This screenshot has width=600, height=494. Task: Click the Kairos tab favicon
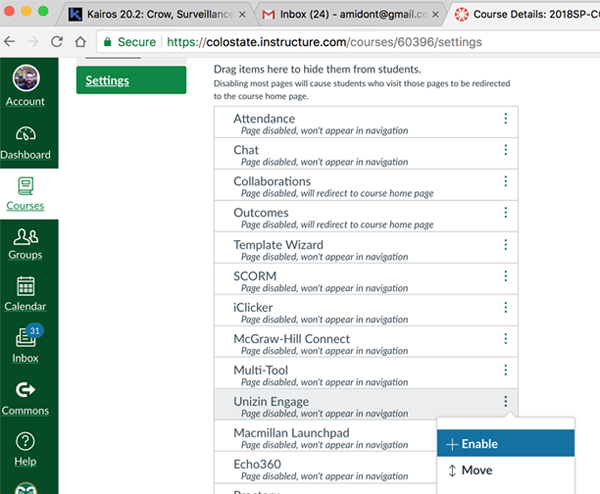pyautogui.click(x=75, y=15)
